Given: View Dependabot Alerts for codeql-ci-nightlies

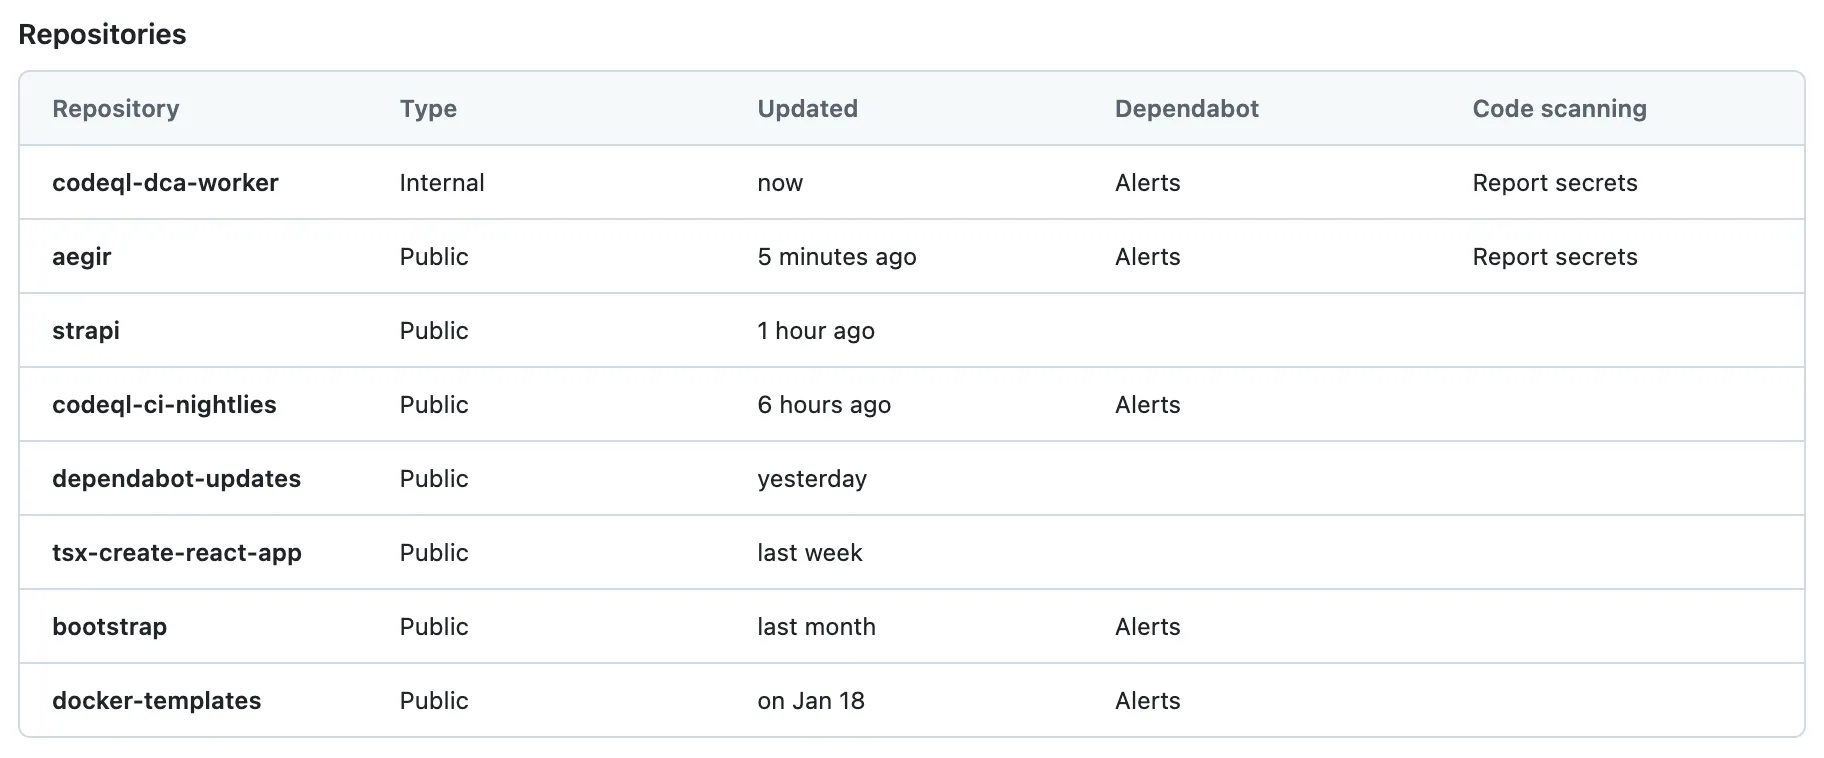Looking at the screenshot, I should point(1147,405).
